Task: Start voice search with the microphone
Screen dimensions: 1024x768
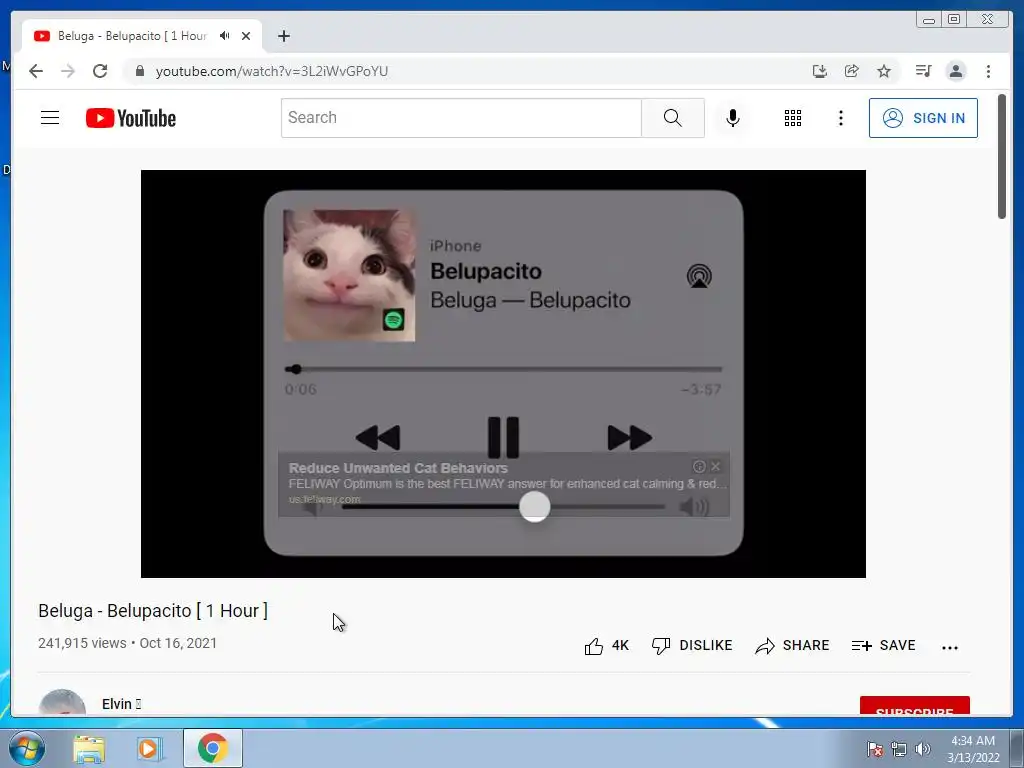Action: pos(733,118)
